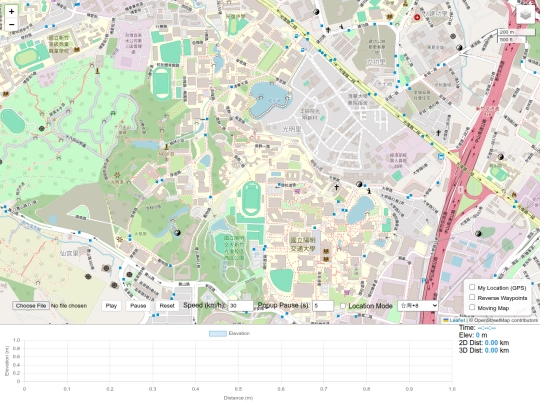The width and height of the screenshot is (540, 405).
Task: Click the 2D Dist 0.00 value
Action: [491, 343]
